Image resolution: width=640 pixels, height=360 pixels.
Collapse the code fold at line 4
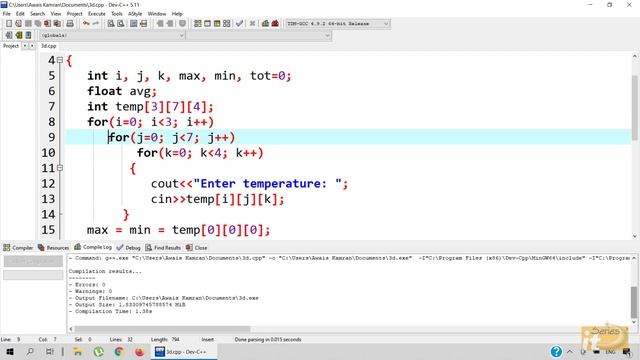click(x=60, y=60)
